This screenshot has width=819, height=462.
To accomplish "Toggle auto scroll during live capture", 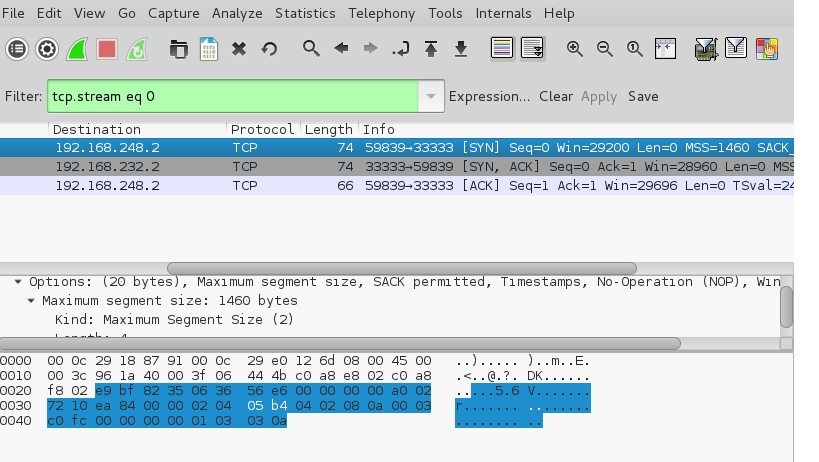I will tap(532, 48).
